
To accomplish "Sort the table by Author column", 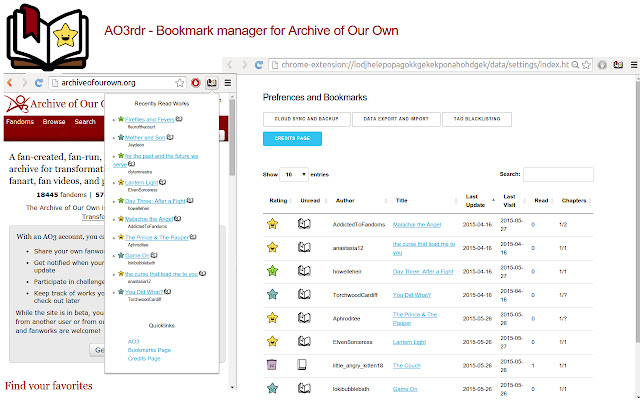I will (x=360, y=201).
